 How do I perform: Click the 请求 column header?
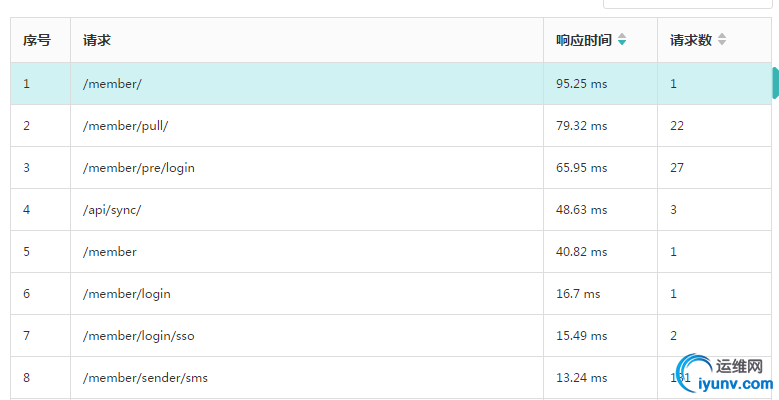(97, 40)
